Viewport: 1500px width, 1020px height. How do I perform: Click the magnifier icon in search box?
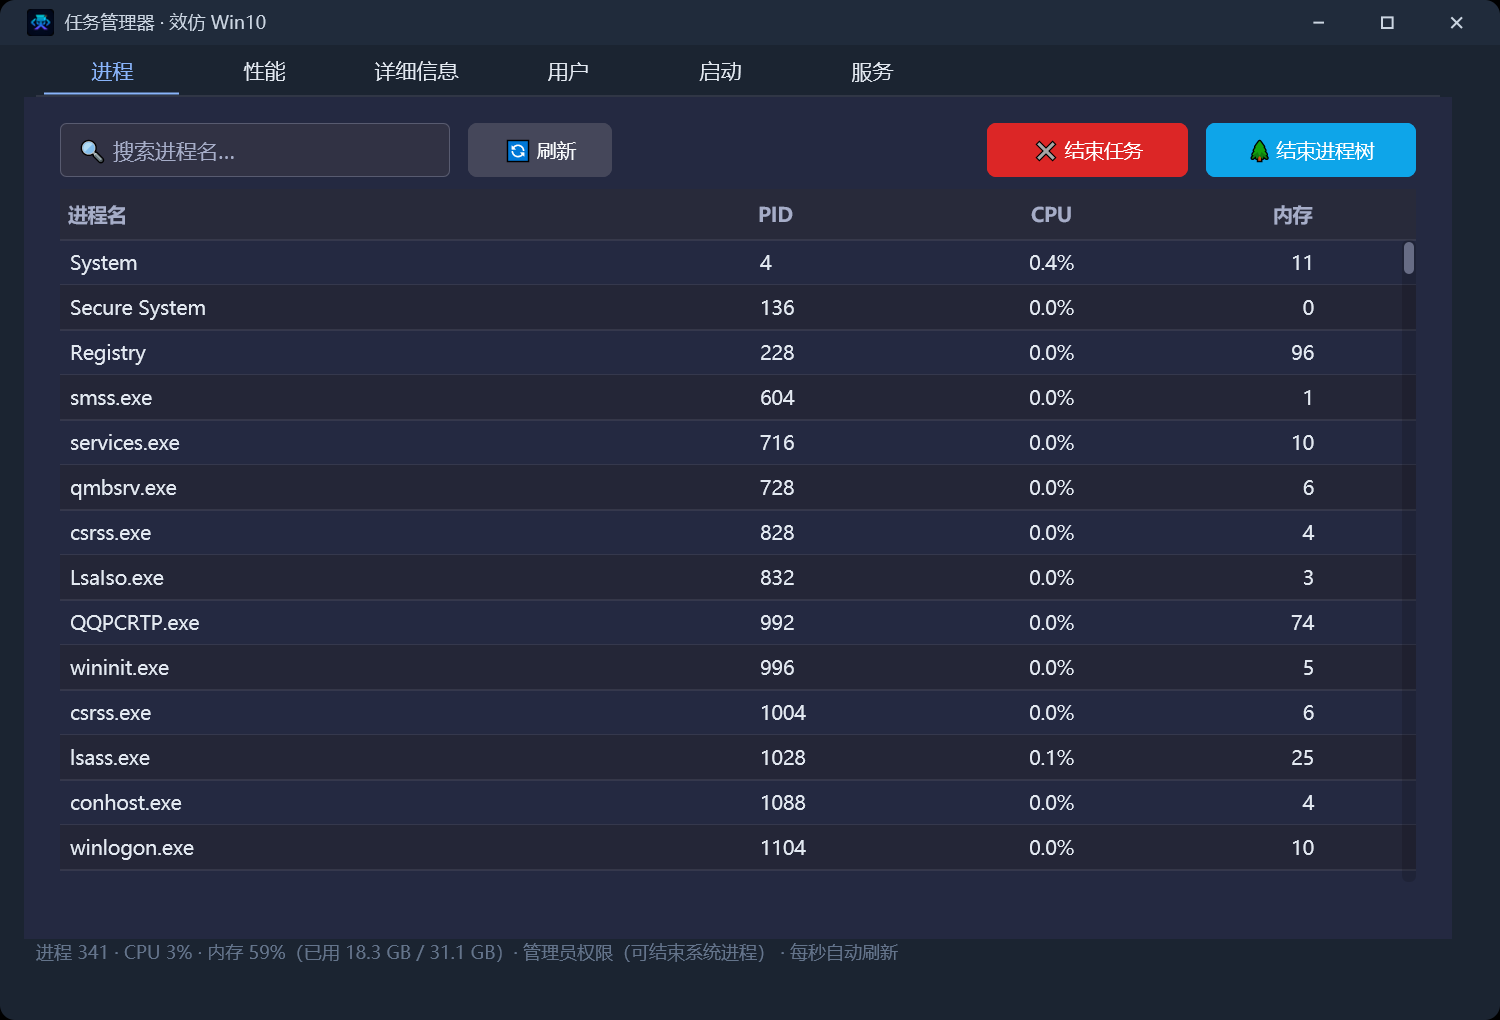(92, 151)
